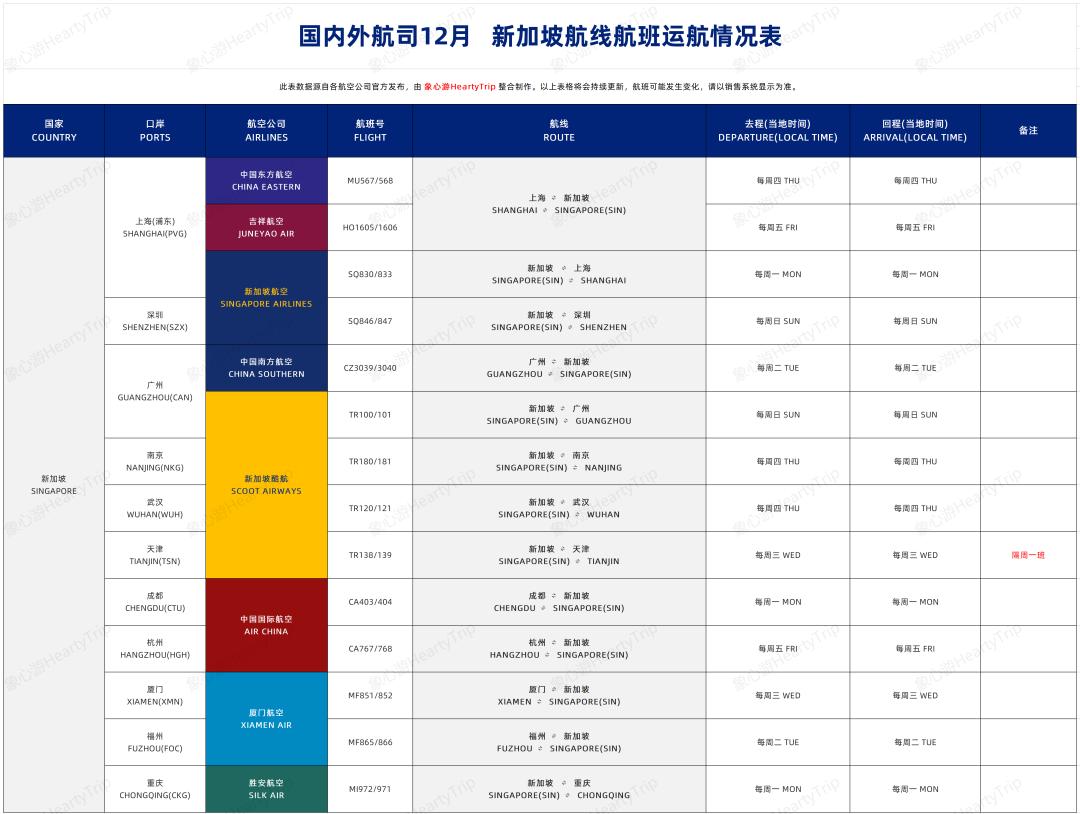This screenshot has height=814, width=1080.
Task: Click the yellow SCOOT AIRWAYS airline block
Action: 265,484
